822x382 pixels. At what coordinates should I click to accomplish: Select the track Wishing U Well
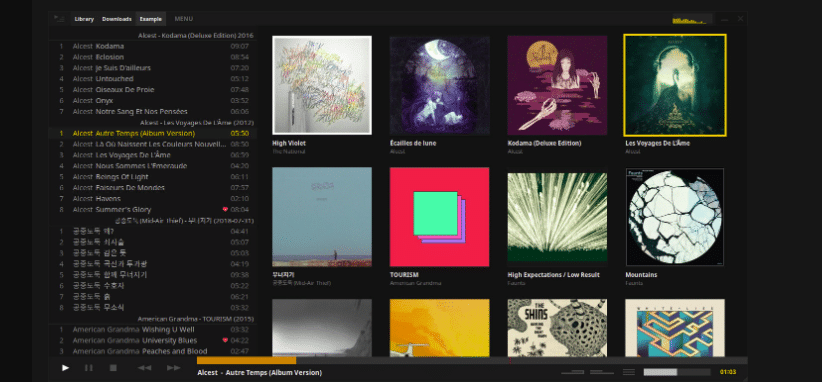(152, 330)
